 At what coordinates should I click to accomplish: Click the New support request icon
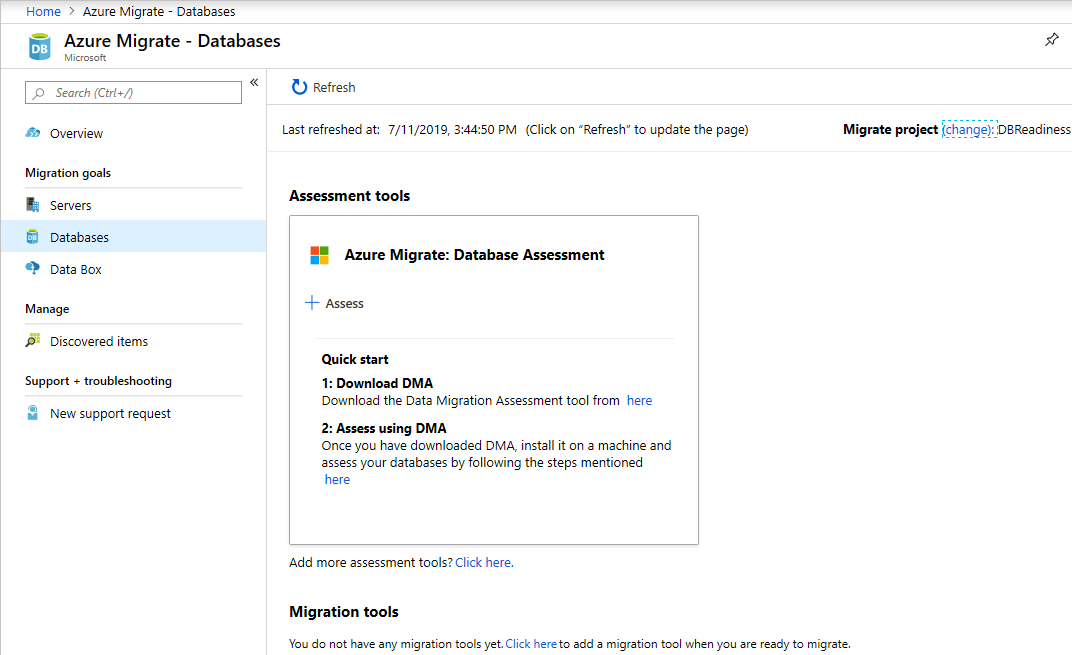32,412
